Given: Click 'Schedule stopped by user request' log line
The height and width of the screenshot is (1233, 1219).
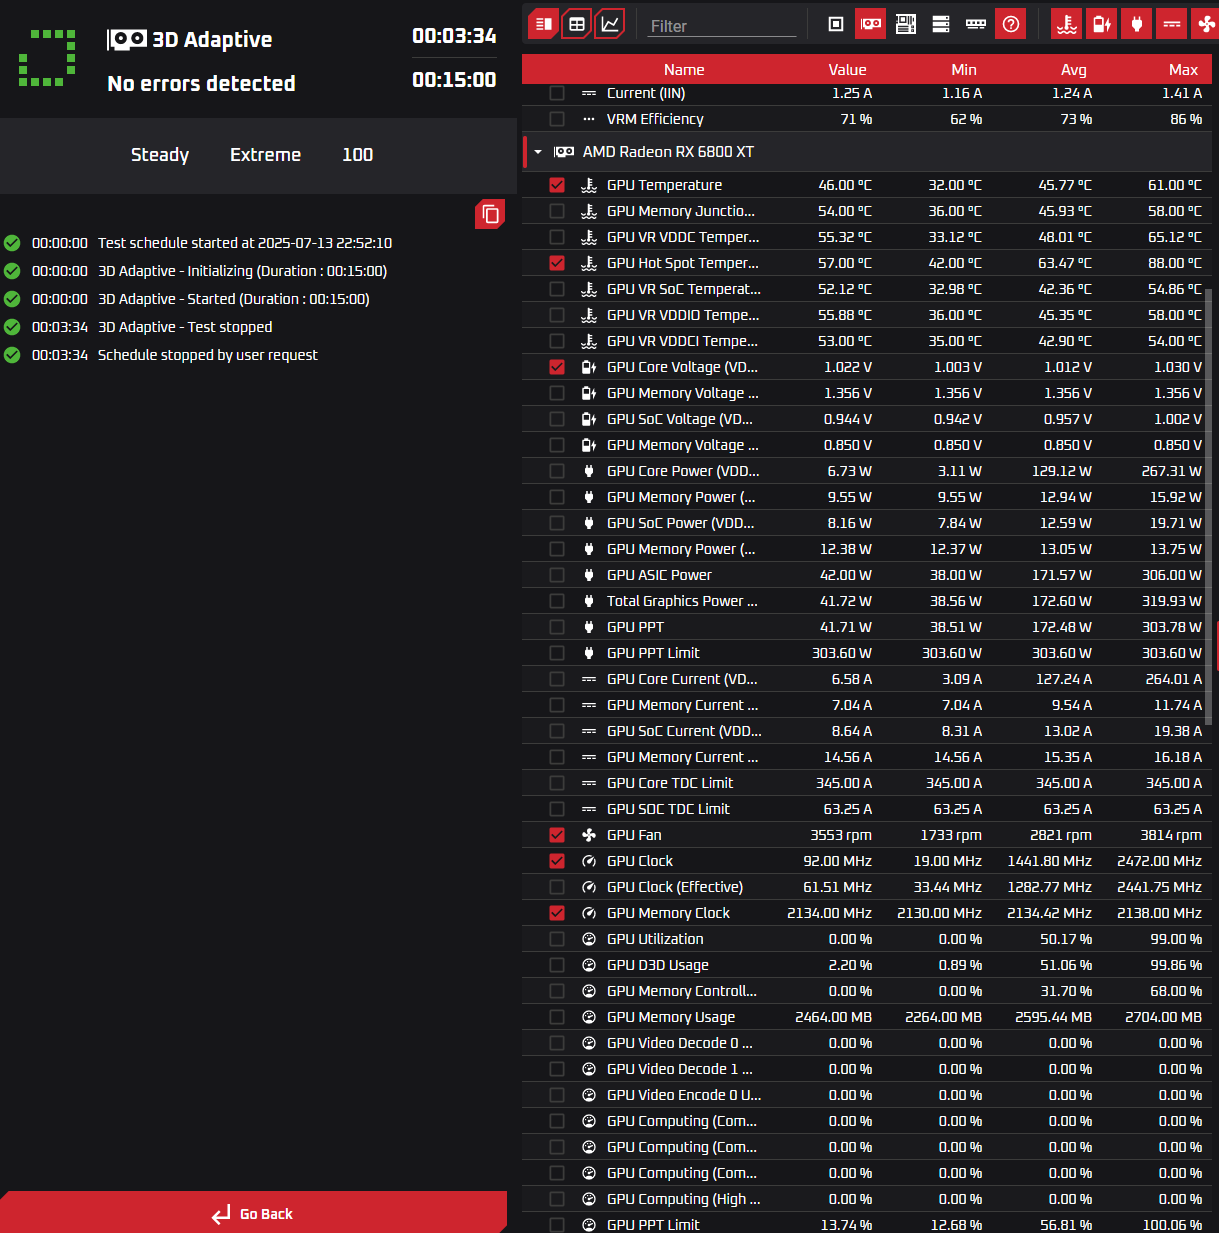Looking at the screenshot, I should tap(207, 355).
